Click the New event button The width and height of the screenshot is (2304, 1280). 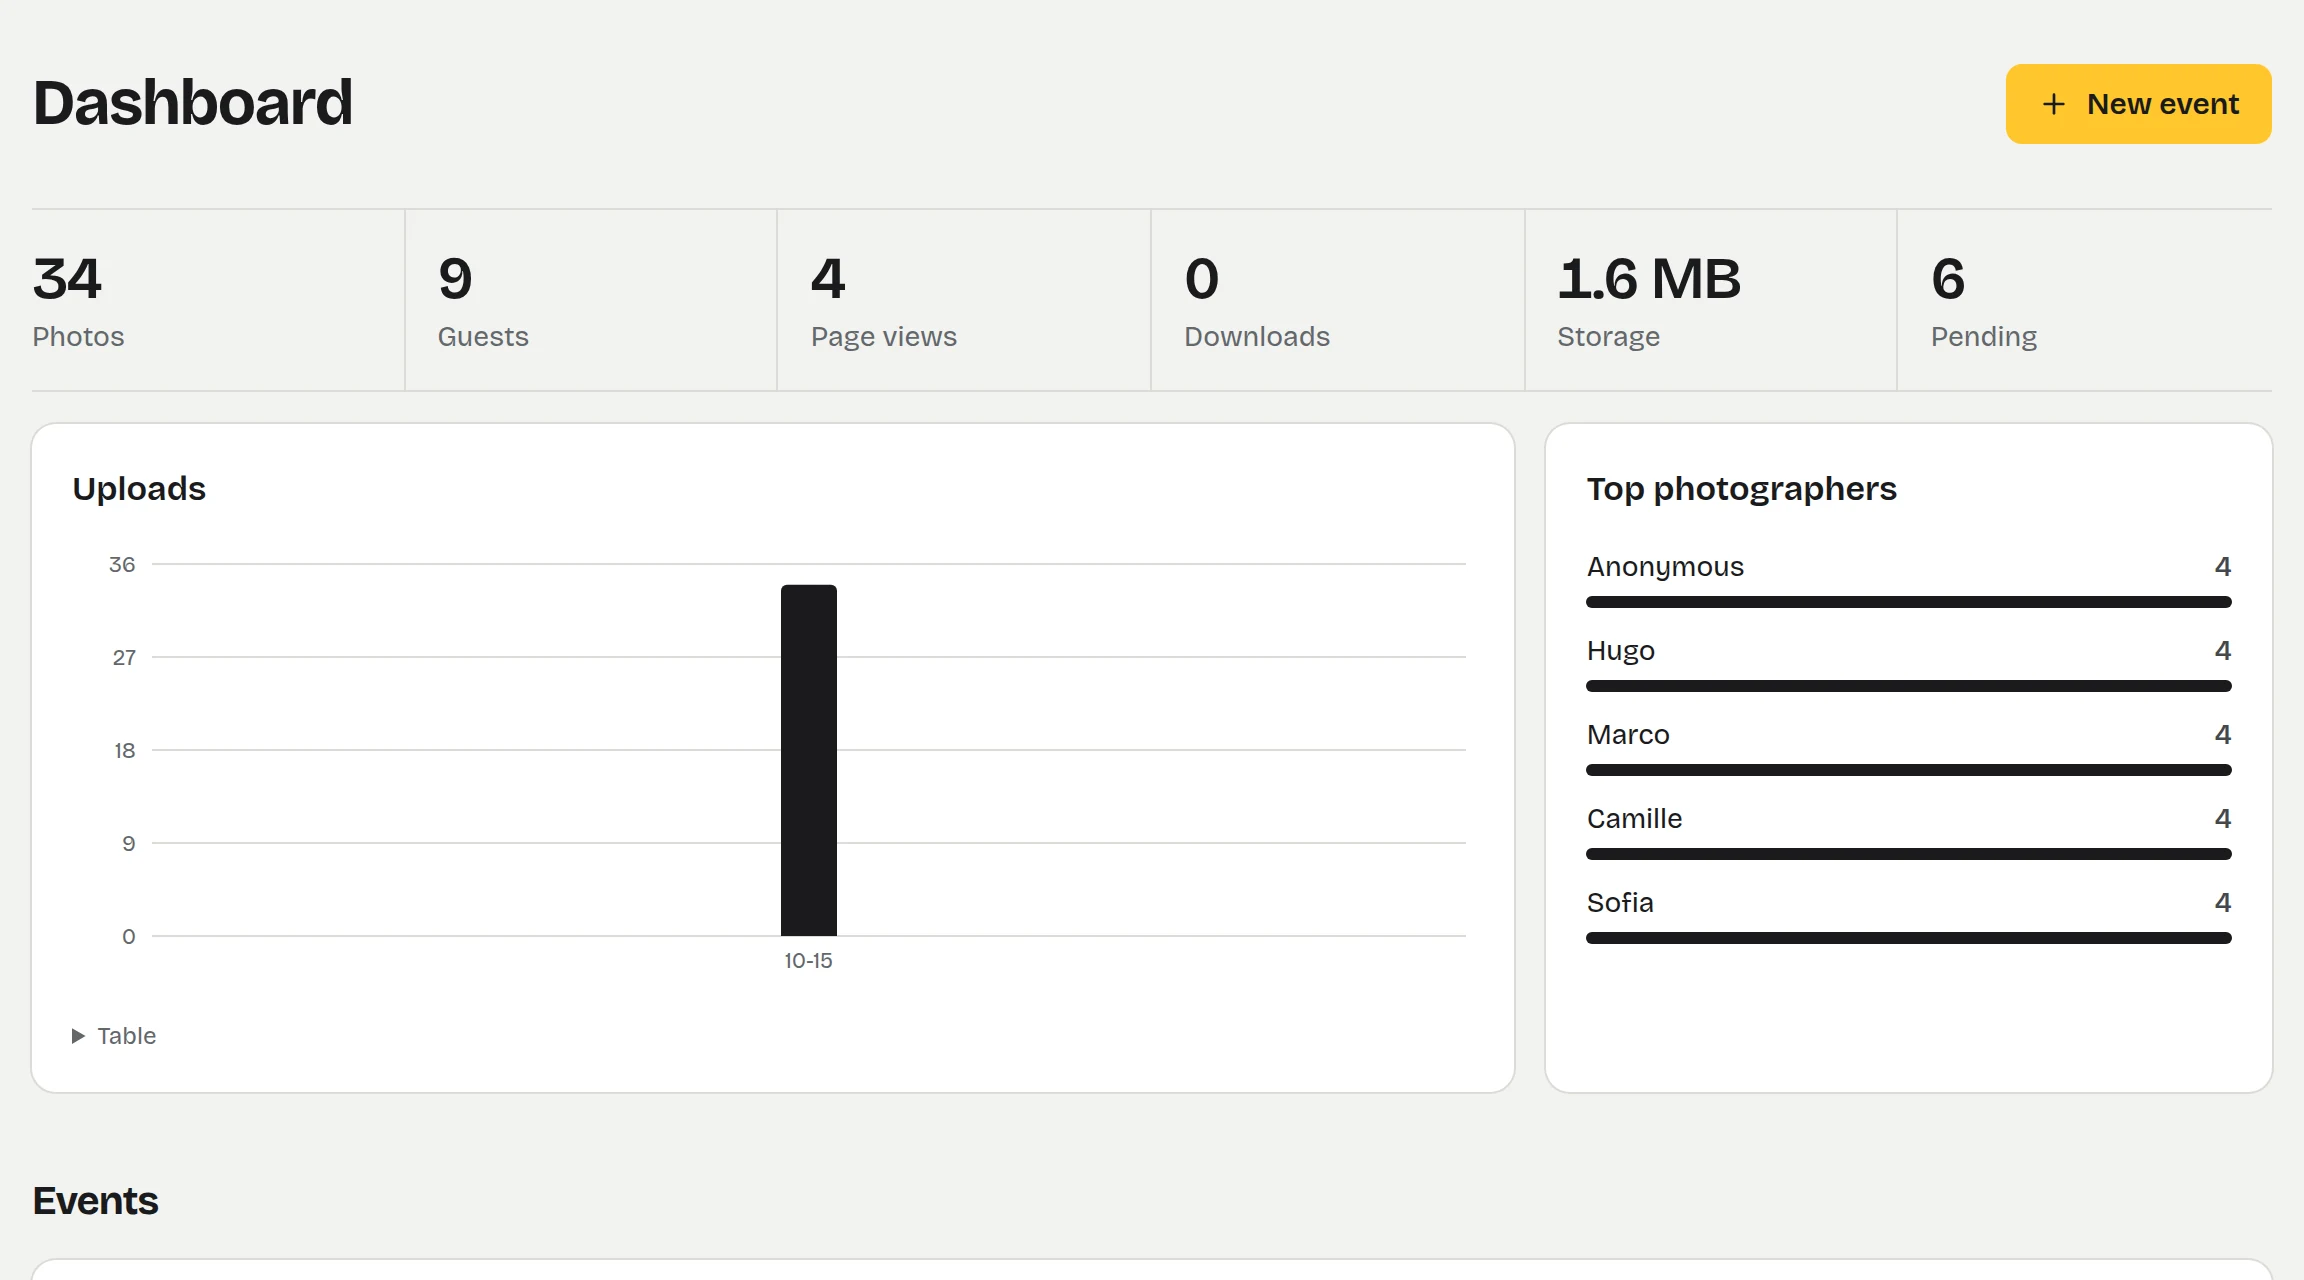(2138, 104)
